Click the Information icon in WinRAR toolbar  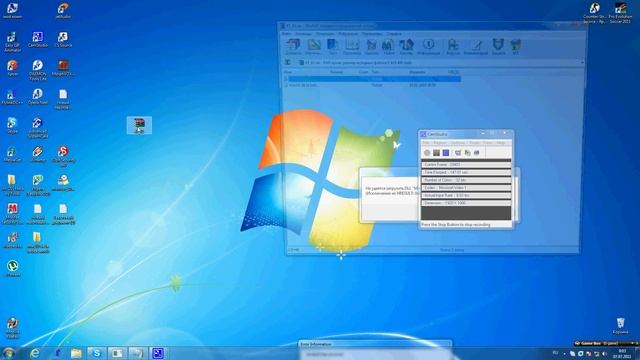point(428,47)
